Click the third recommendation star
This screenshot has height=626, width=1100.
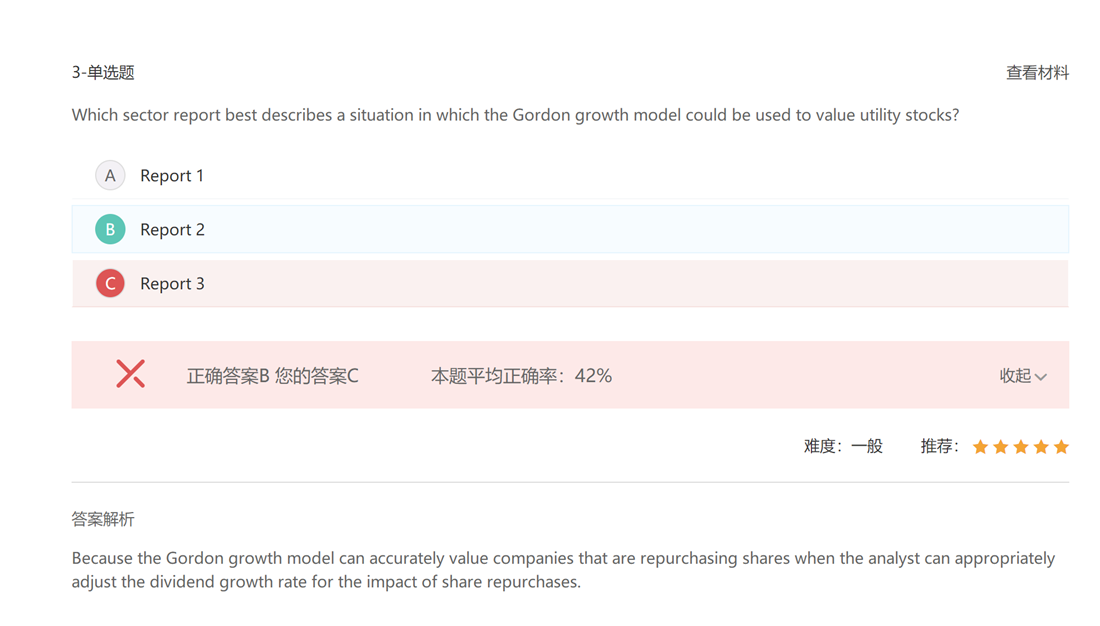(x=1021, y=447)
